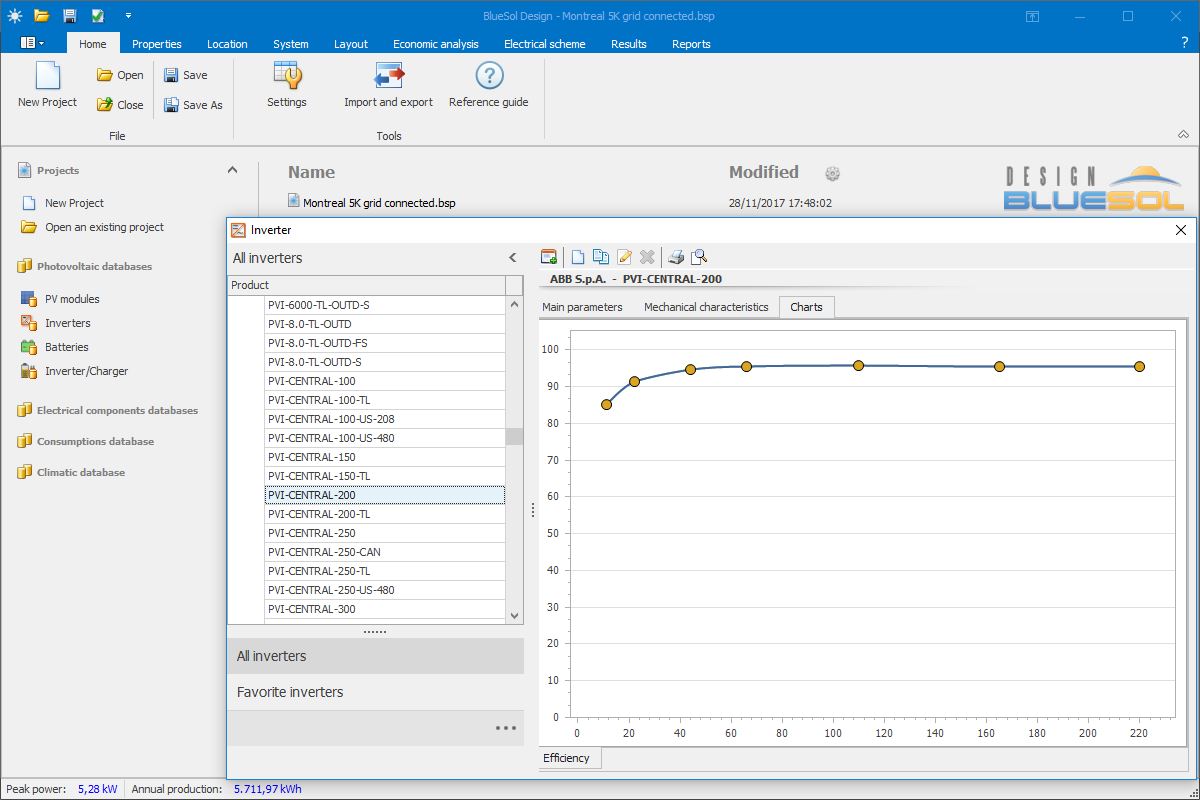Click the product list scroll up arrow
Viewport: 1200px width, 800px height.
[515, 304]
